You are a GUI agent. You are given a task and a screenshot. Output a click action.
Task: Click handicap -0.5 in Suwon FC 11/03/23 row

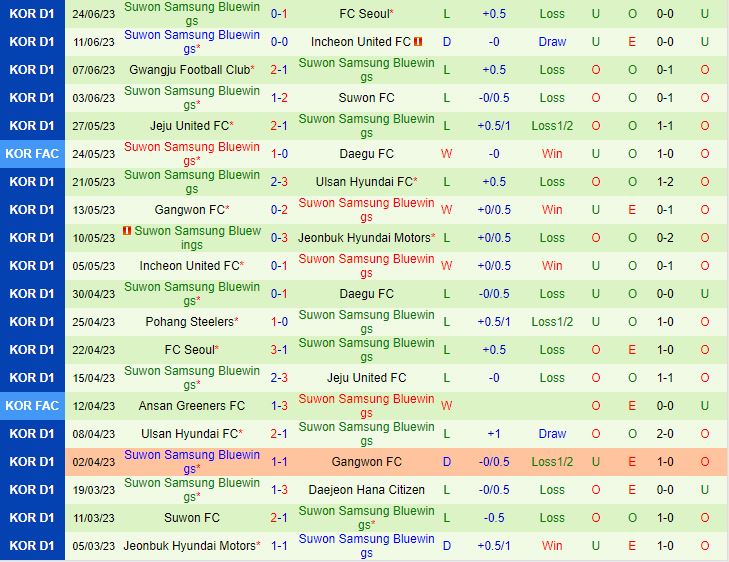click(x=494, y=517)
